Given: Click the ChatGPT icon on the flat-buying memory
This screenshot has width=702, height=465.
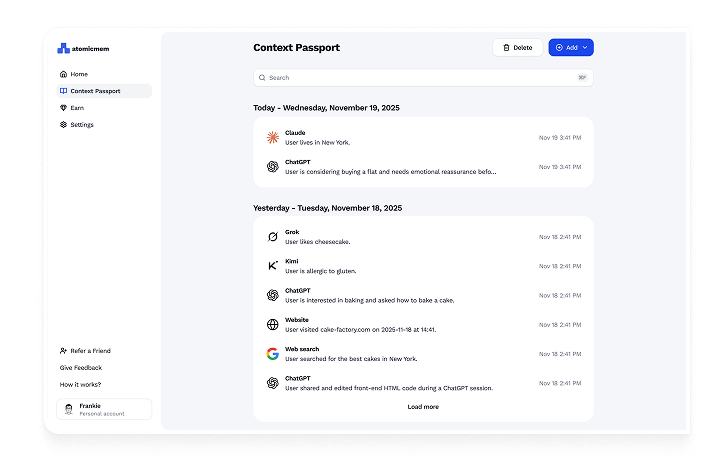Looking at the screenshot, I should click(273, 166).
